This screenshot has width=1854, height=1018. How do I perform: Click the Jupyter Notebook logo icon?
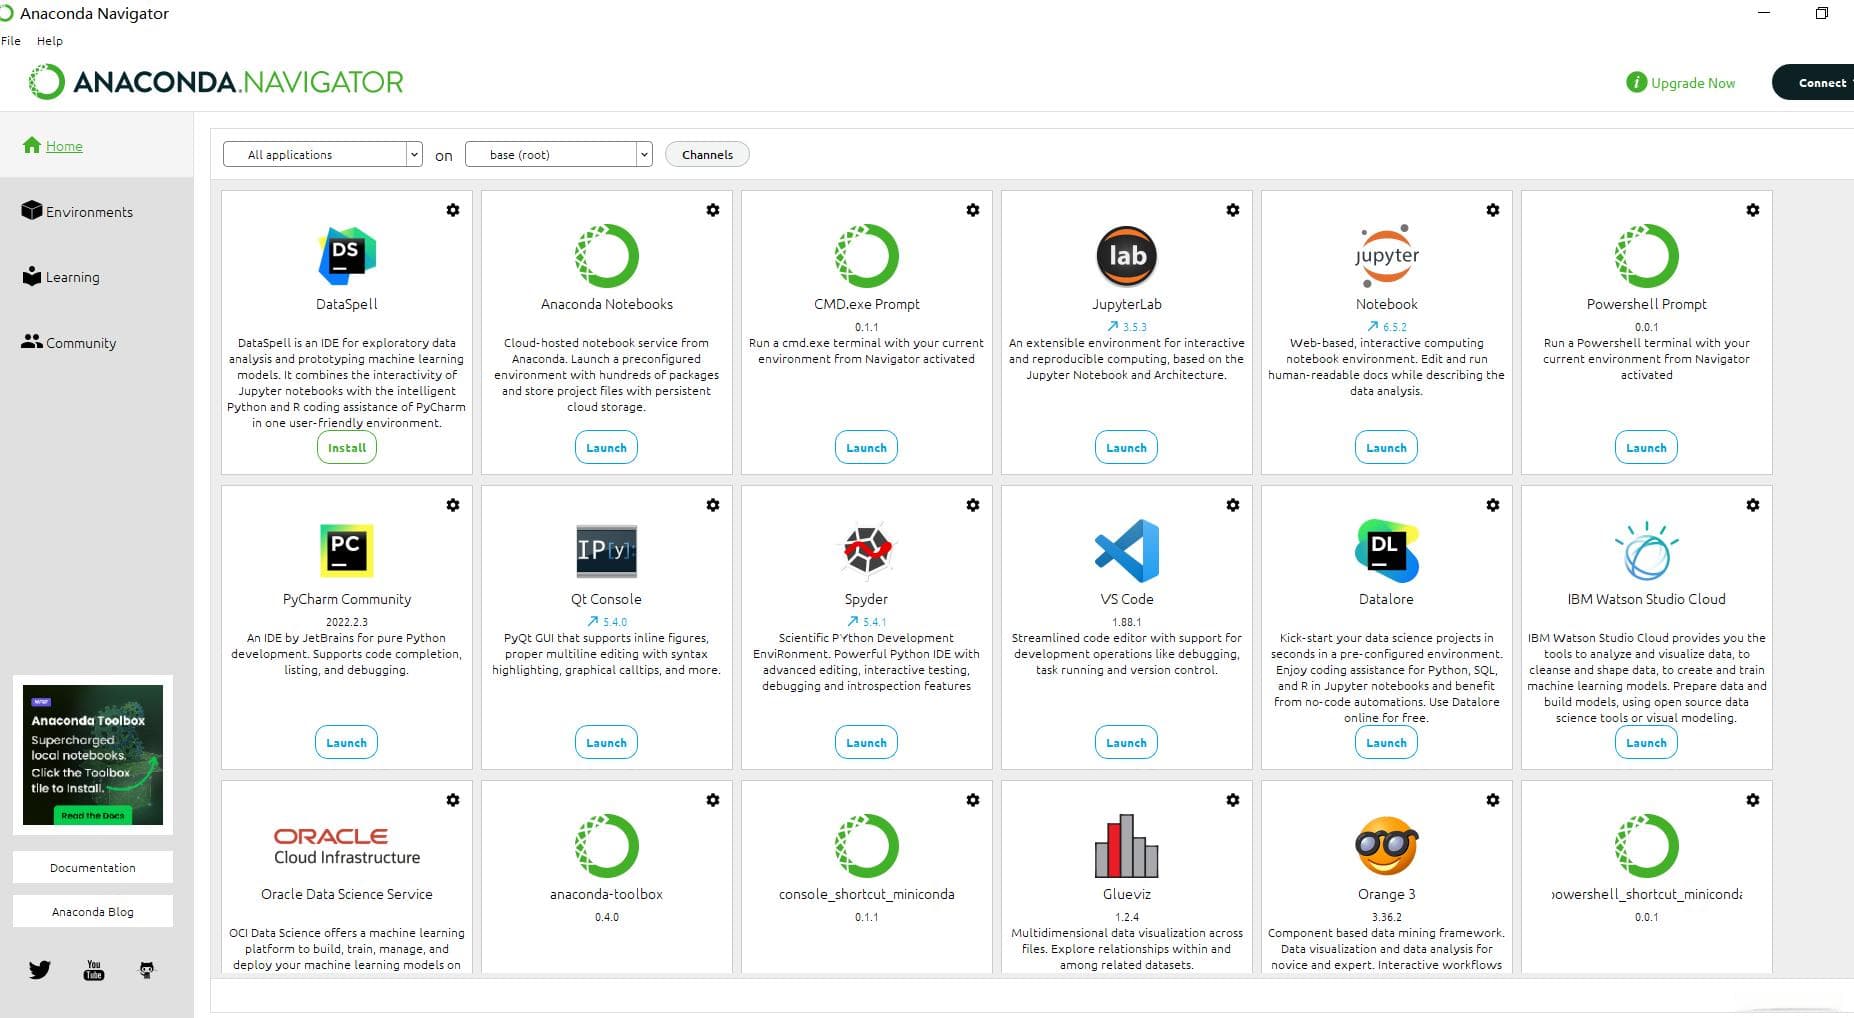coord(1387,256)
